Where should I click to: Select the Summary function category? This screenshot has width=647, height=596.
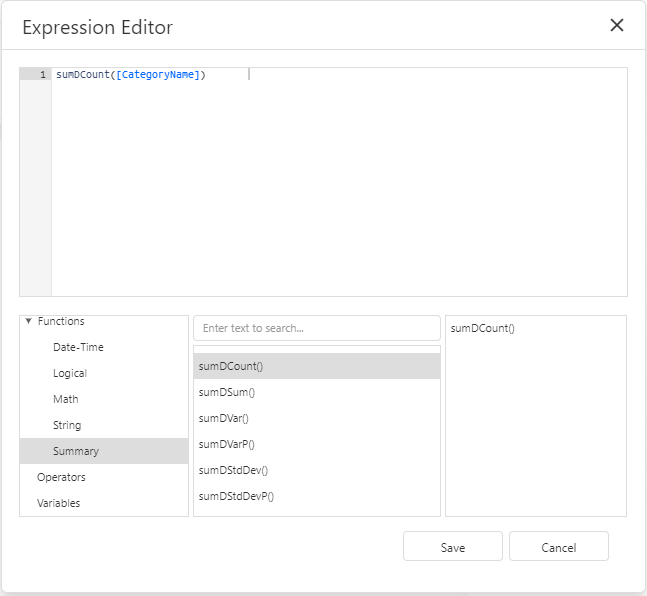pyautogui.click(x=76, y=451)
